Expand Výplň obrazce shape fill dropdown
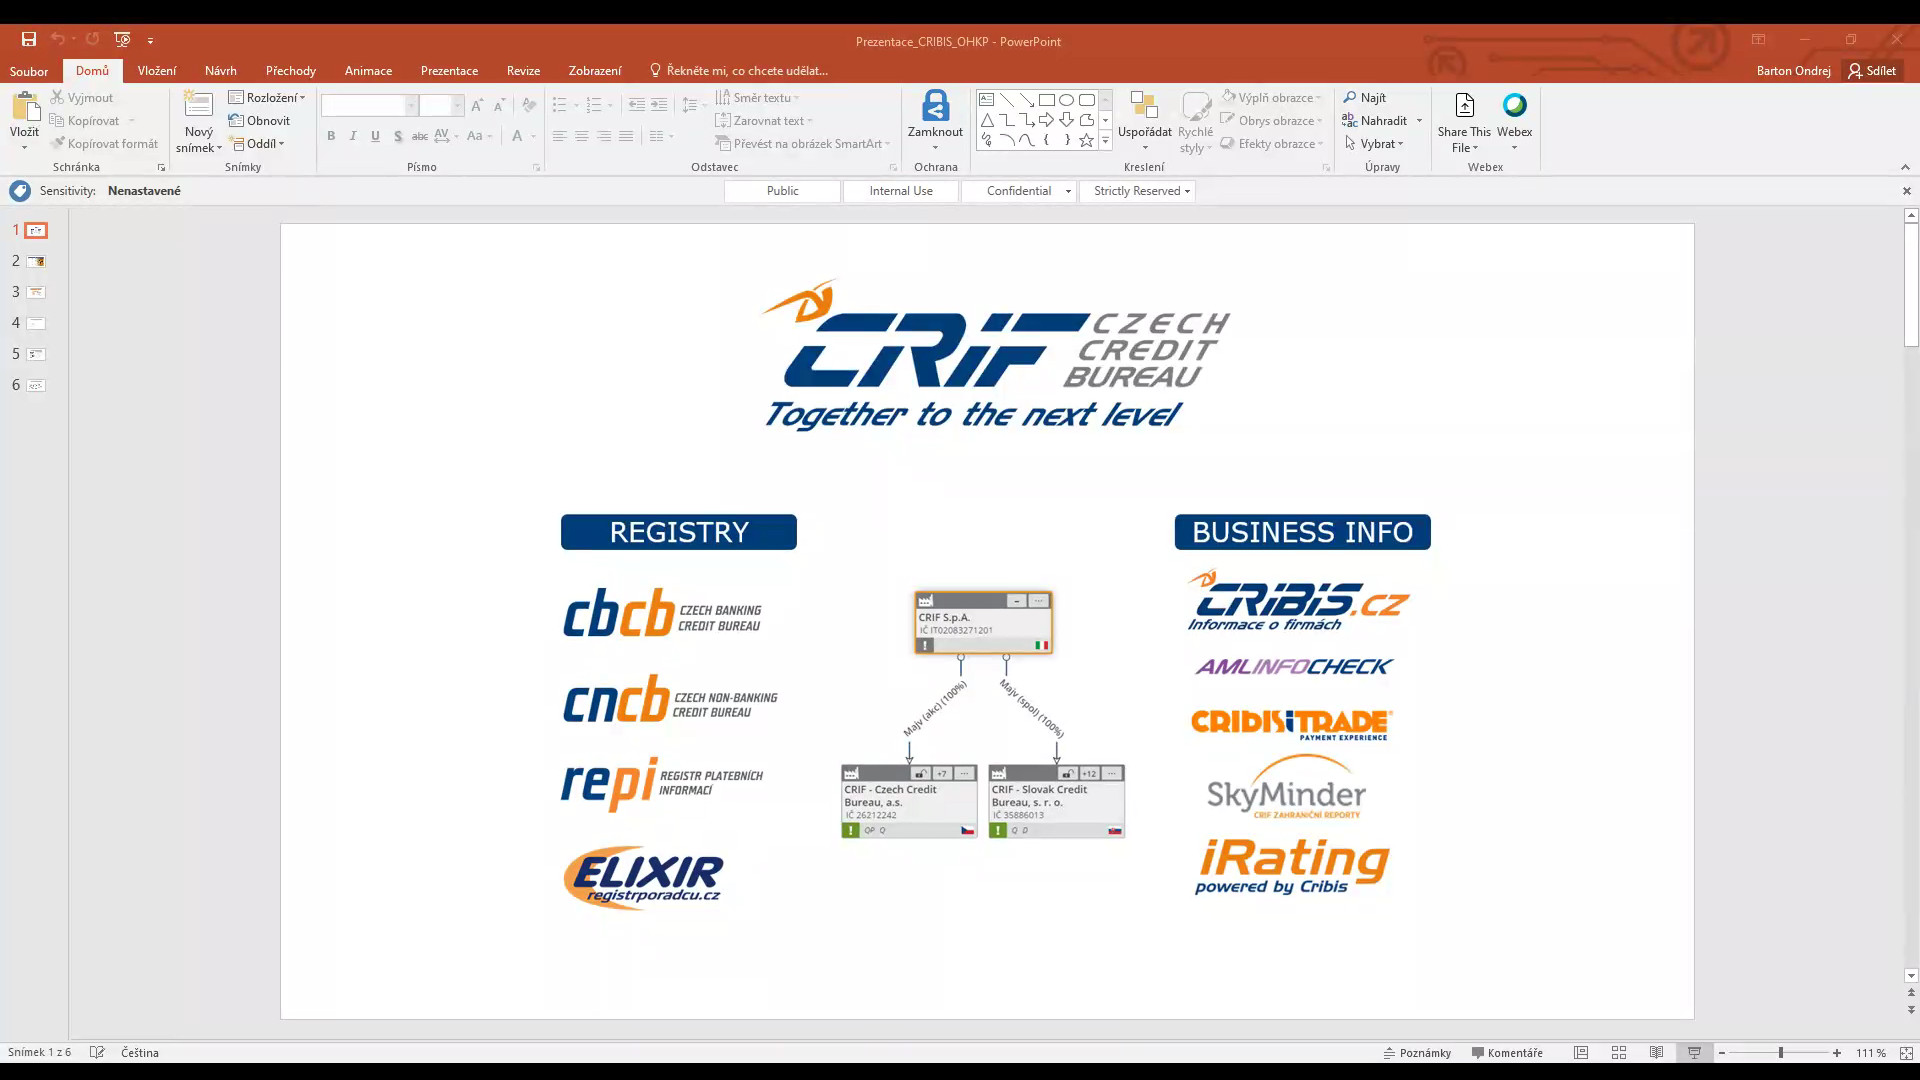 coord(1318,97)
